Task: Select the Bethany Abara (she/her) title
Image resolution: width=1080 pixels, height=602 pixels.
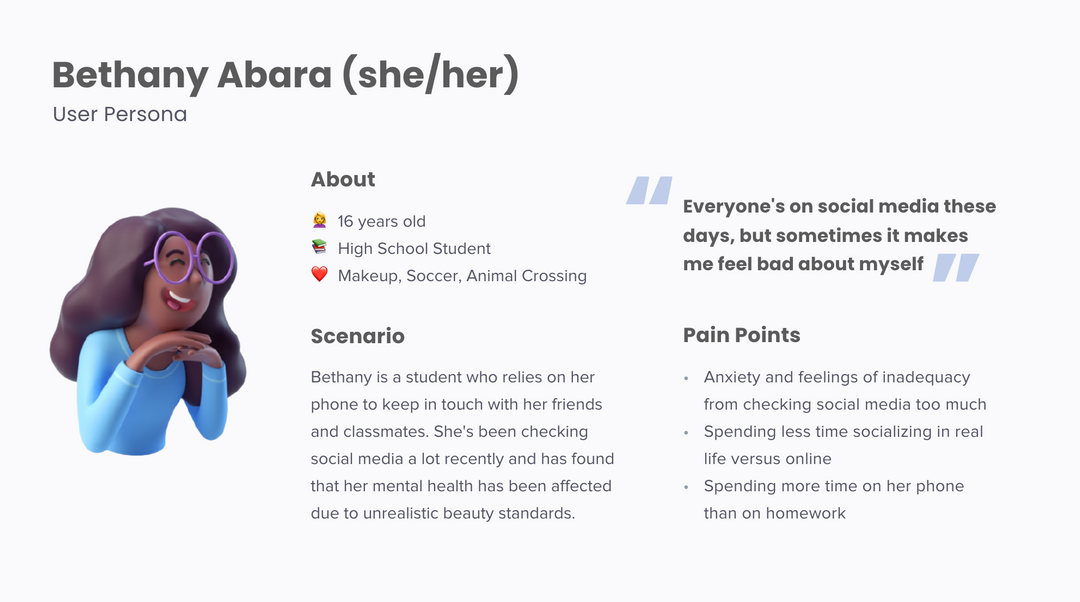Action: 286,74
